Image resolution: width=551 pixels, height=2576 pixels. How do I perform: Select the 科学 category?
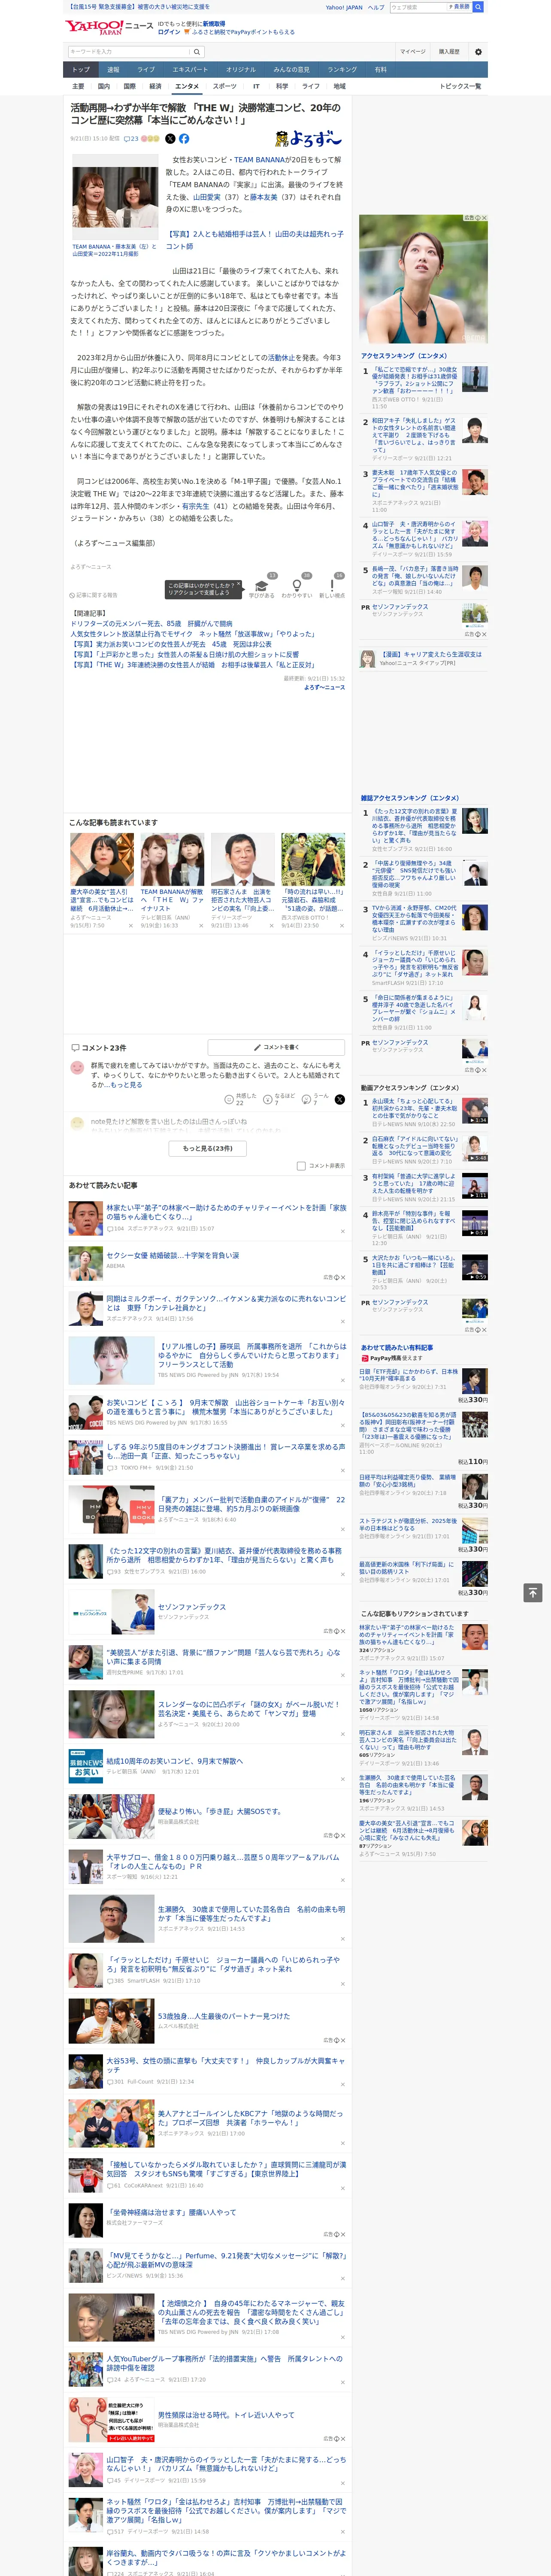[x=282, y=86]
